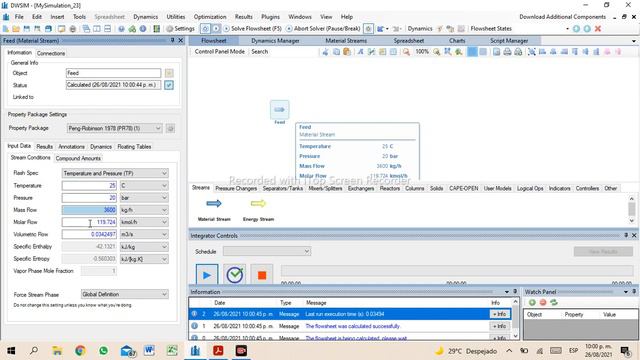The image size is (640, 360).
Task: Click the clock checkmark integrator button
Action: pyautogui.click(x=235, y=275)
